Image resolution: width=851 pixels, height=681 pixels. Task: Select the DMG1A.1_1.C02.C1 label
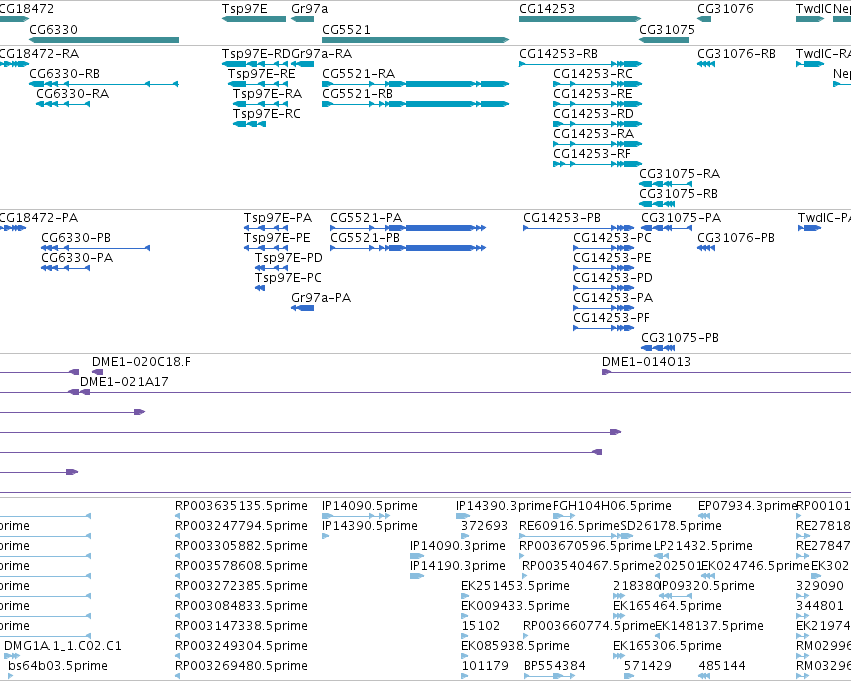[63, 646]
